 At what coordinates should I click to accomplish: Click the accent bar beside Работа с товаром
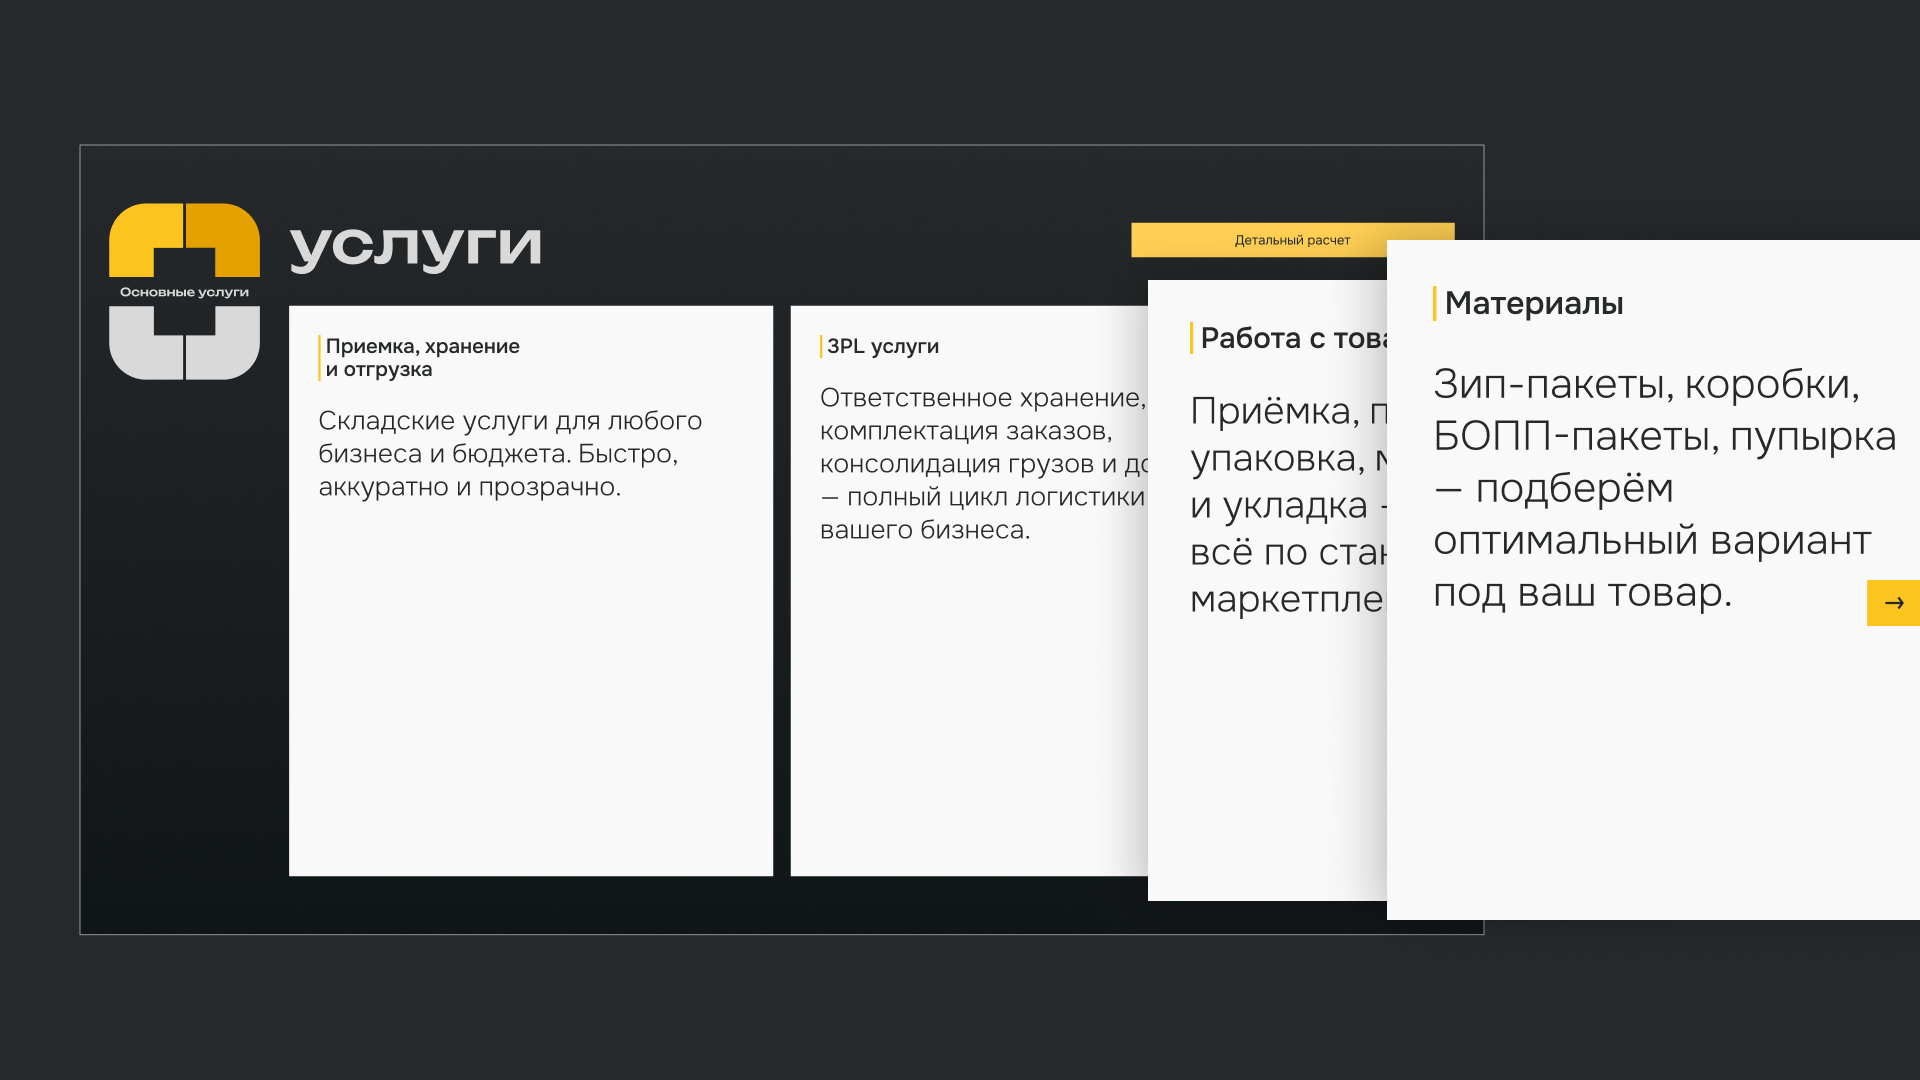(1189, 337)
